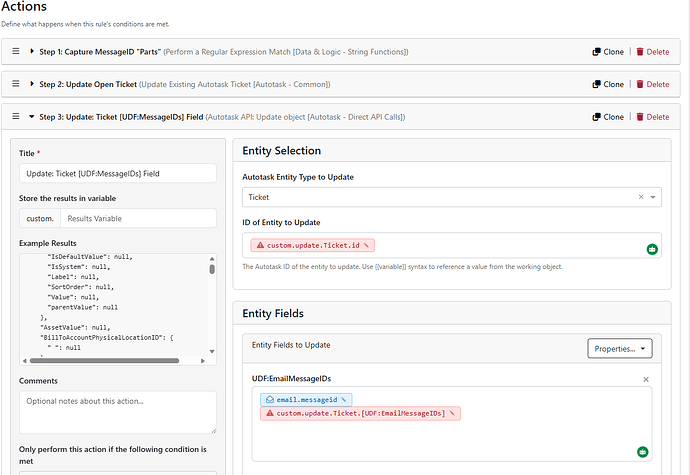The height and width of the screenshot is (475, 690).
Task: Delete Step 2 Update Open Ticket
Action: point(652,84)
